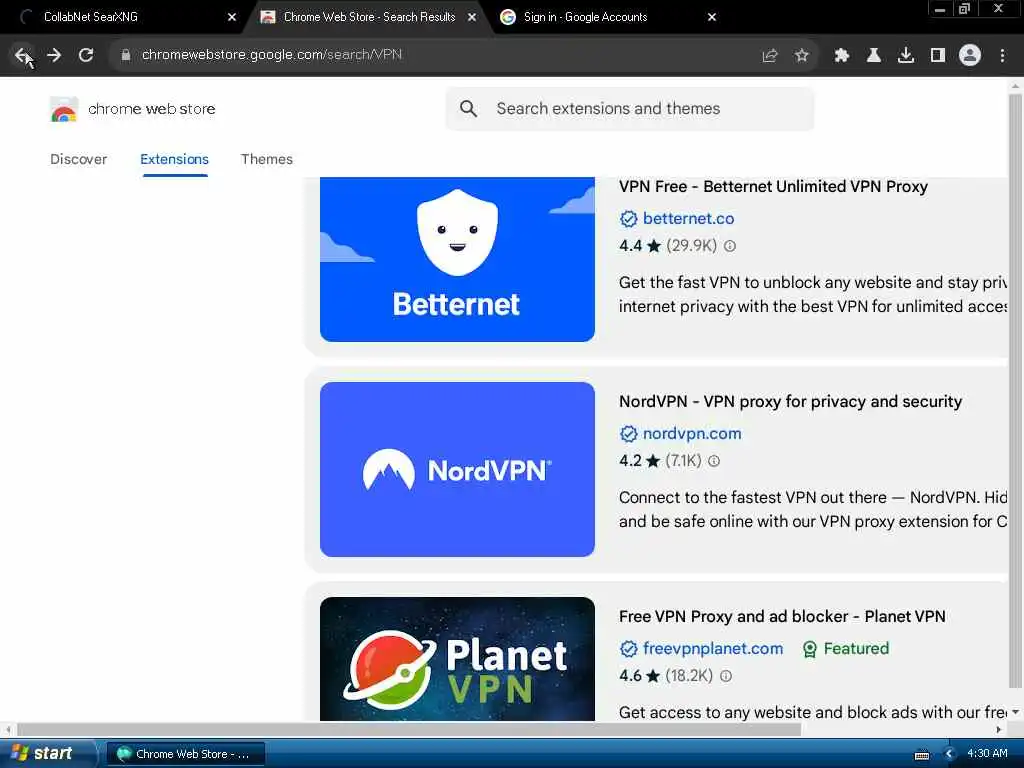The height and width of the screenshot is (768, 1024).
Task: Click the NordVPN description starting 'Connect to the fastest'
Action: tap(812, 509)
